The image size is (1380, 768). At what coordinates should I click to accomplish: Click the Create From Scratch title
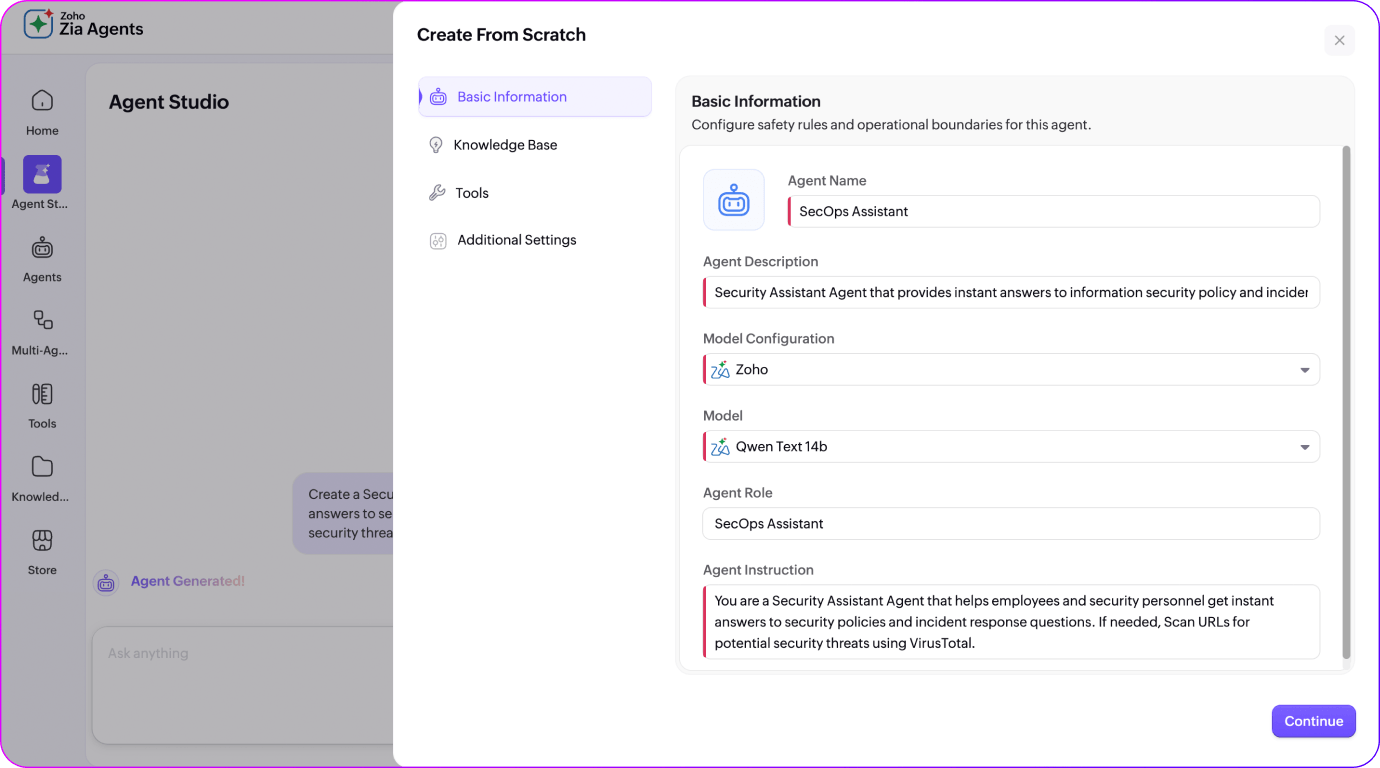point(501,35)
